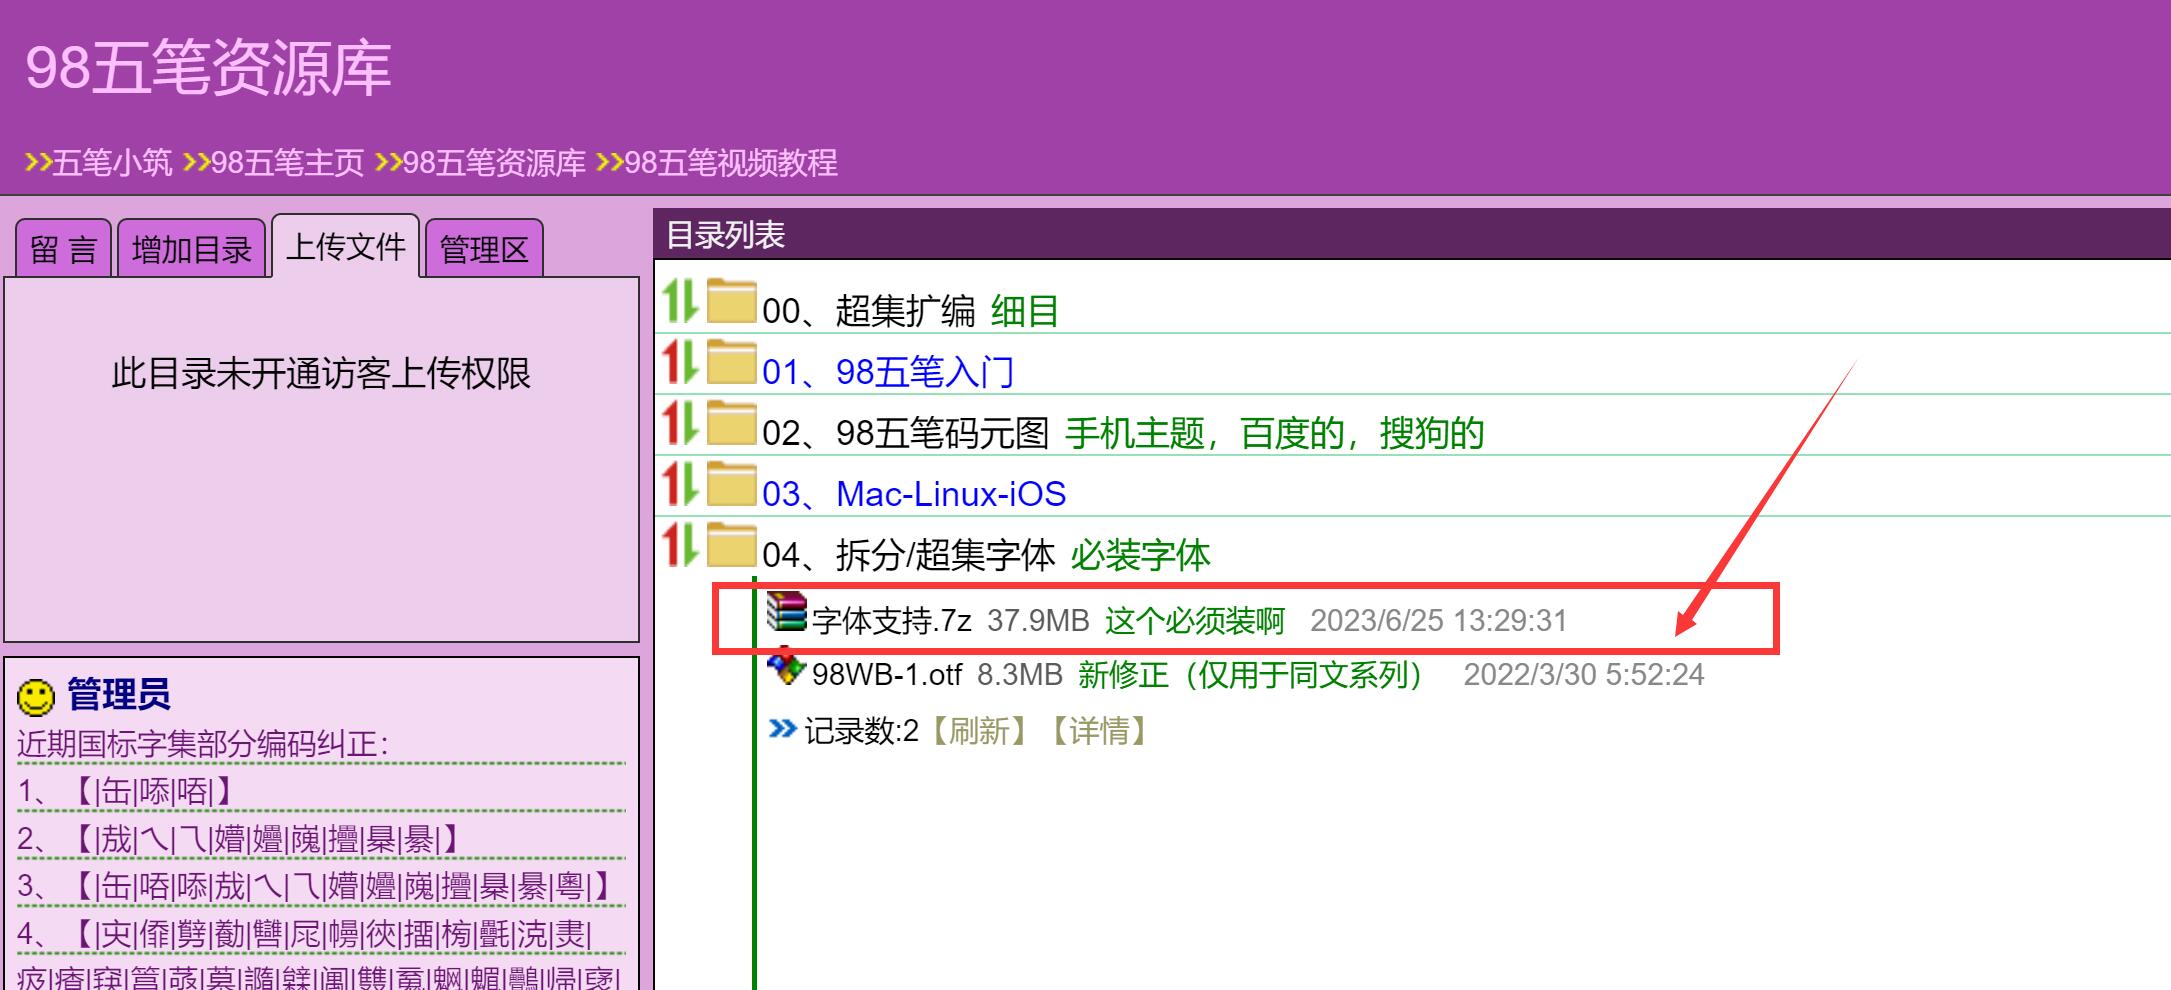Screen dimensions: 2171x990
Task: Click the folder icon beside 01、98五笔入门
Action: tap(731, 362)
